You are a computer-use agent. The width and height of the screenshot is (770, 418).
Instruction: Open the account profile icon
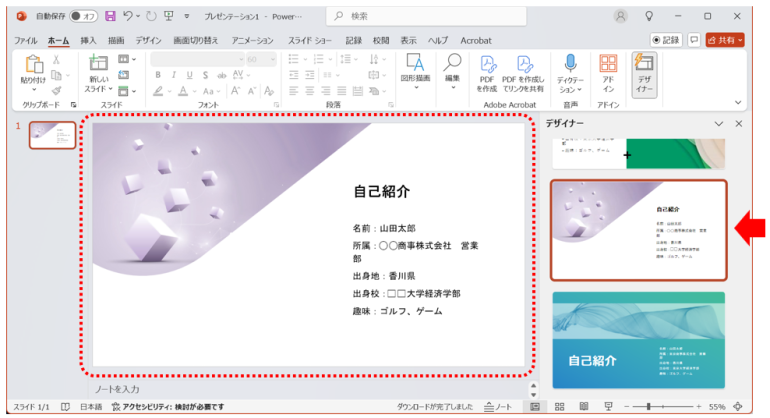click(x=621, y=16)
